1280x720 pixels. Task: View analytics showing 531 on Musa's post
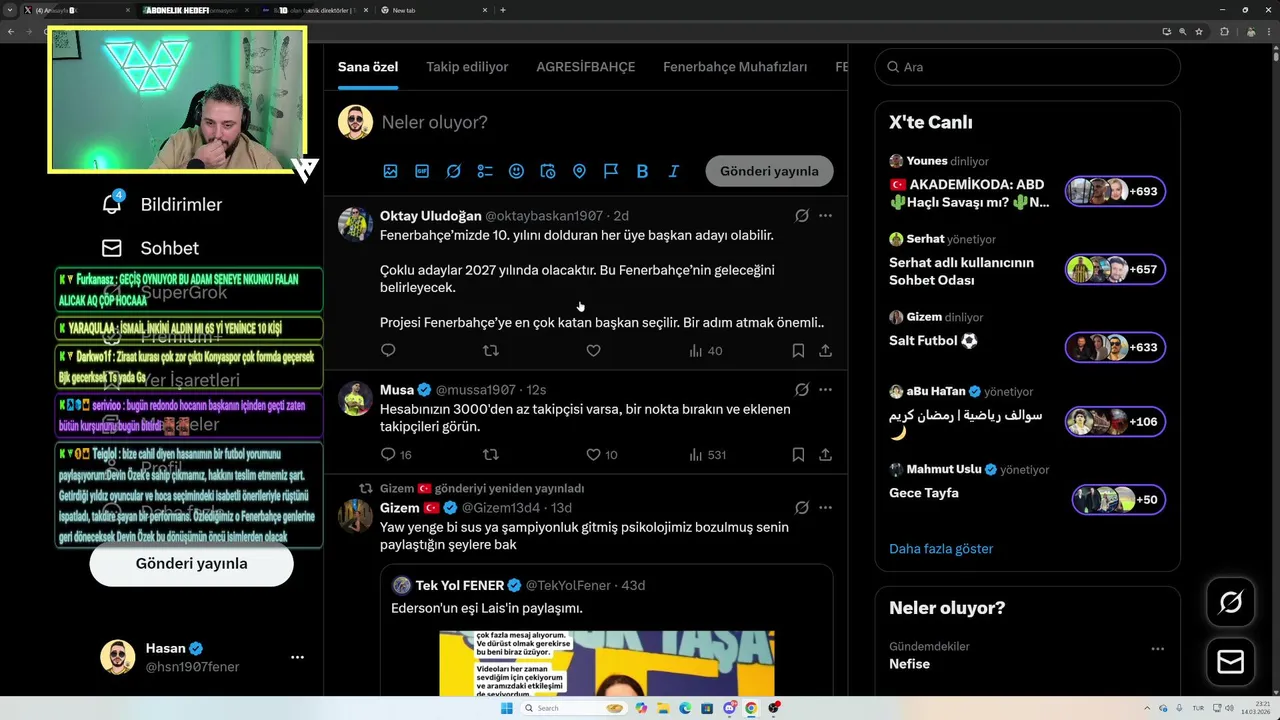tap(707, 454)
